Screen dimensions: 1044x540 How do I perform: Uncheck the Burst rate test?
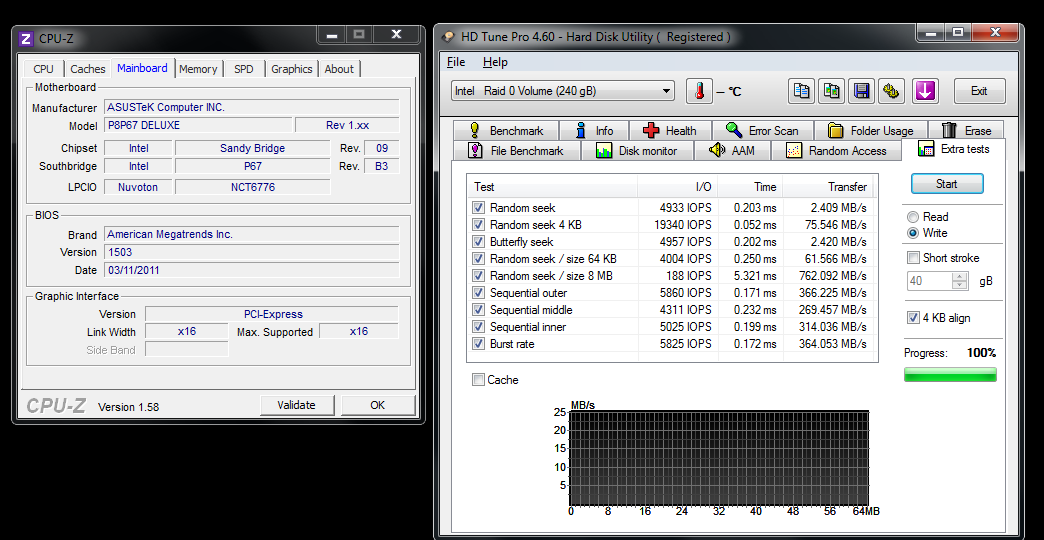478,344
